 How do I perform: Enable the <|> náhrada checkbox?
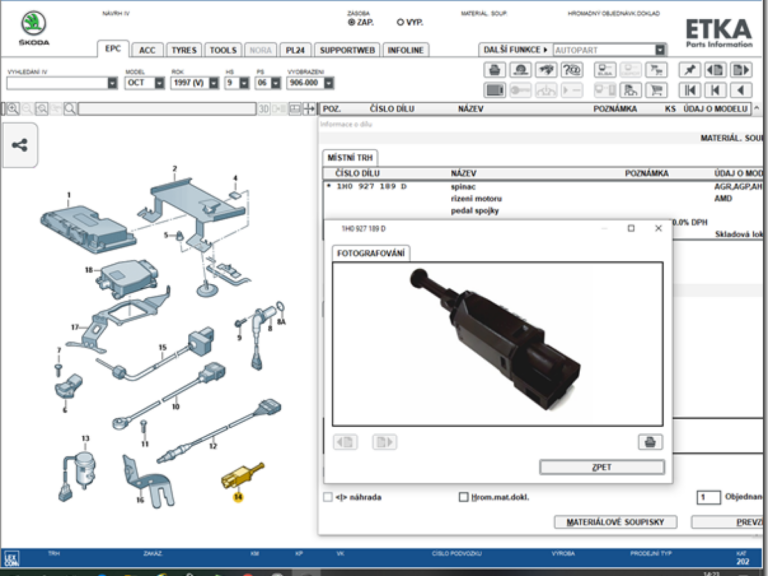[328, 497]
